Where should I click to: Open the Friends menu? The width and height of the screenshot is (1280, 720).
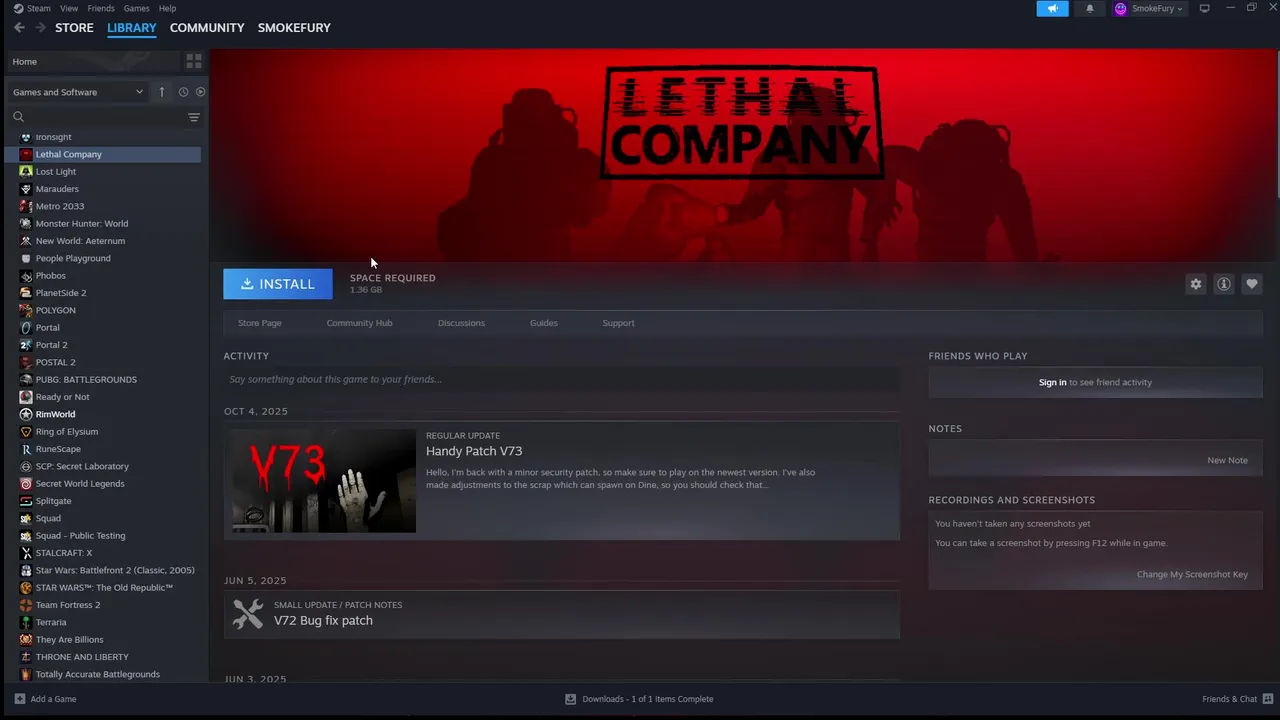tap(101, 8)
